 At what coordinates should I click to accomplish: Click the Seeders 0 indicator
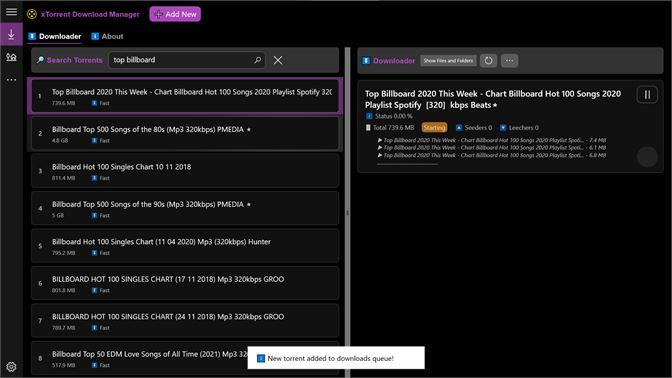click(x=474, y=128)
